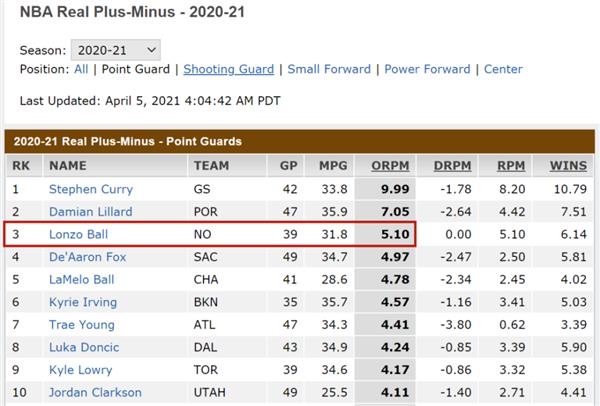
Task: Open Trae Young player page
Action: [x=82, y=324]
